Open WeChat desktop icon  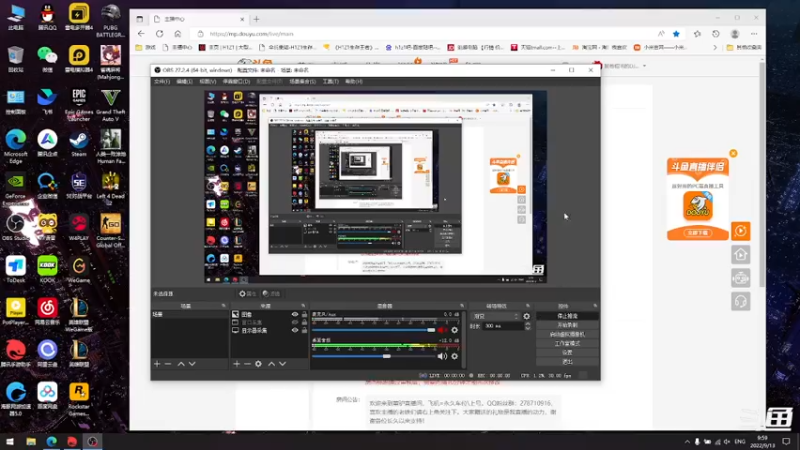pyautogui.click(x=47, y=59)
